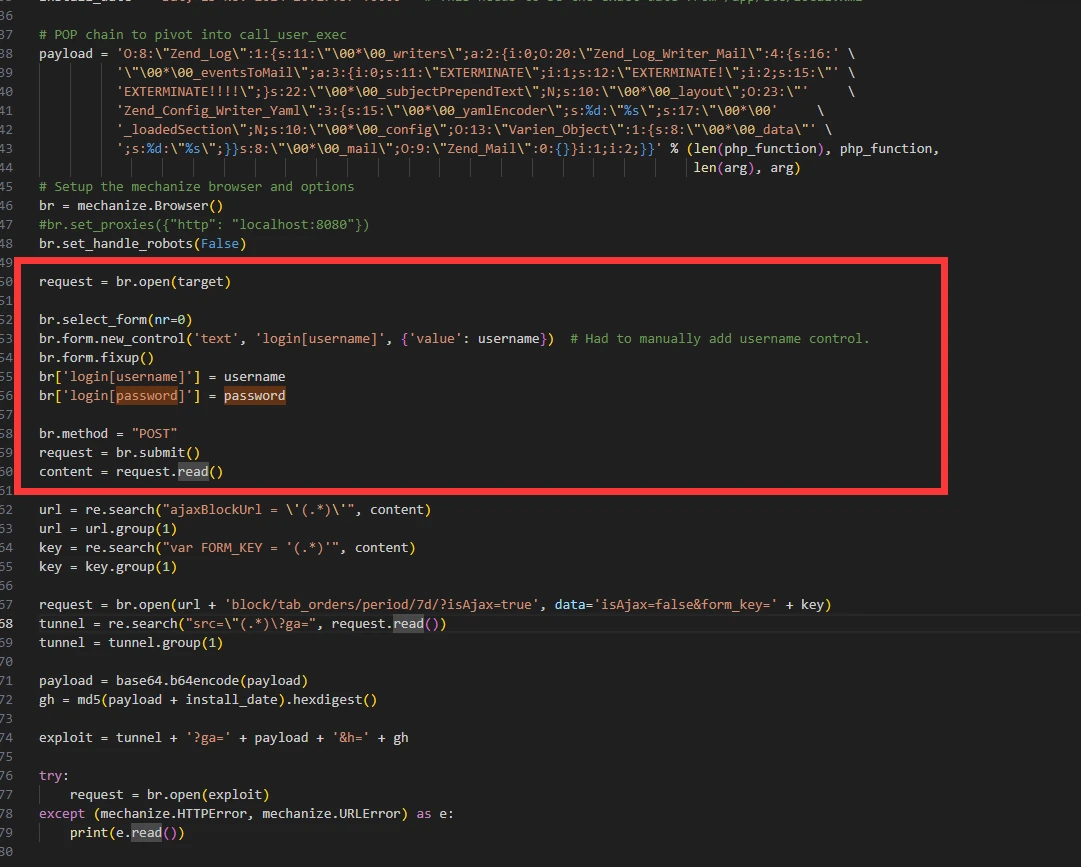Click comment '# Setup the mechanize browser and options'

coord(196,187)
